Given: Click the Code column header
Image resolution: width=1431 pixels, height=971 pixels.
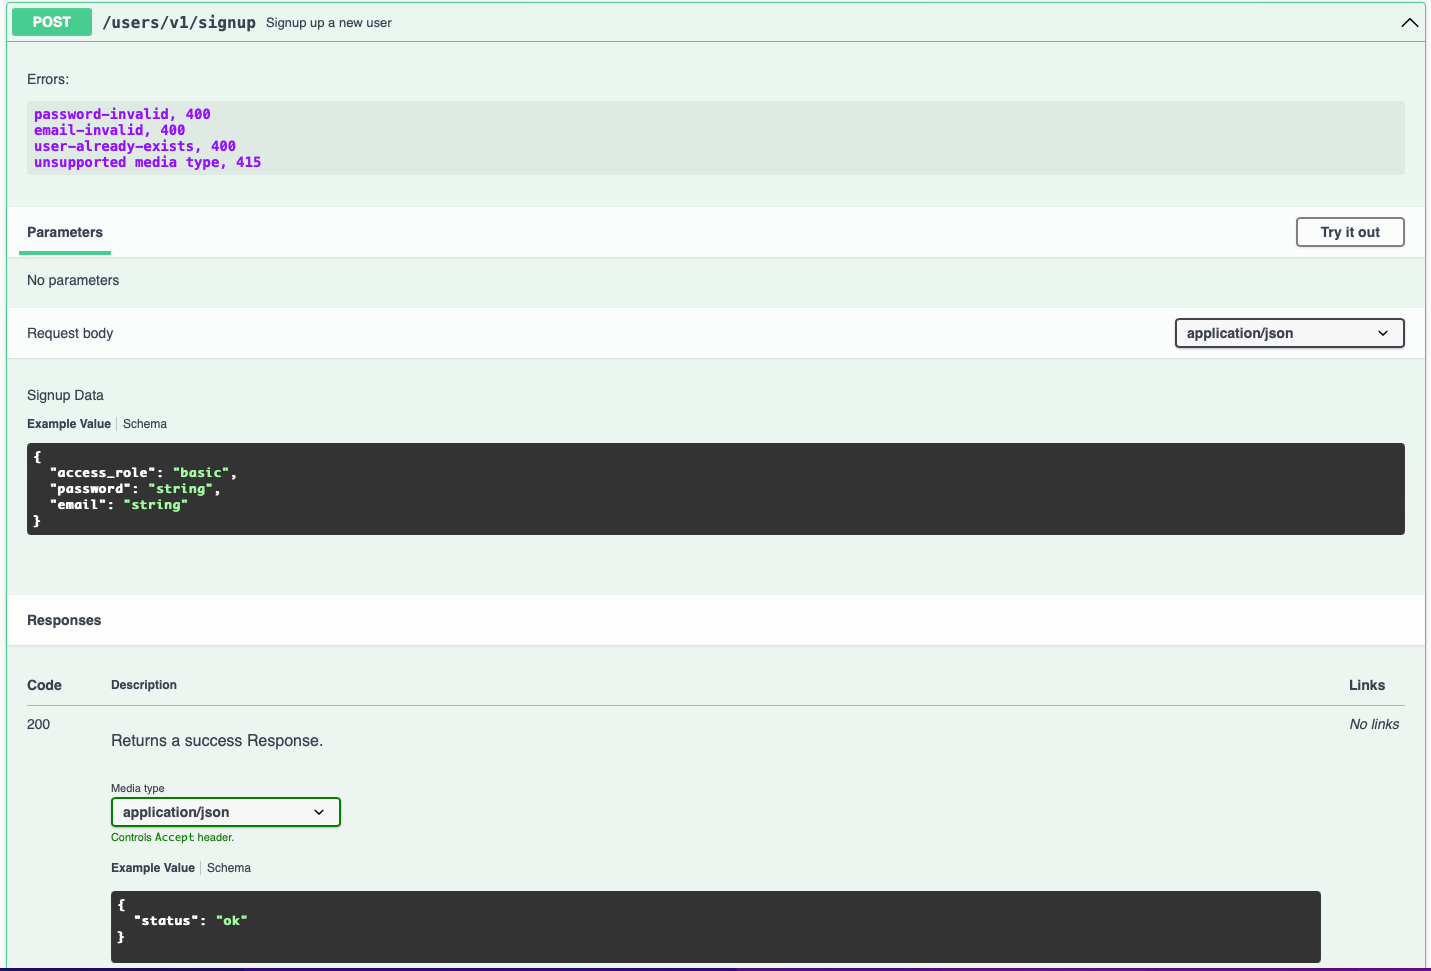Looking at the screenshot, I should coord(44,685).
